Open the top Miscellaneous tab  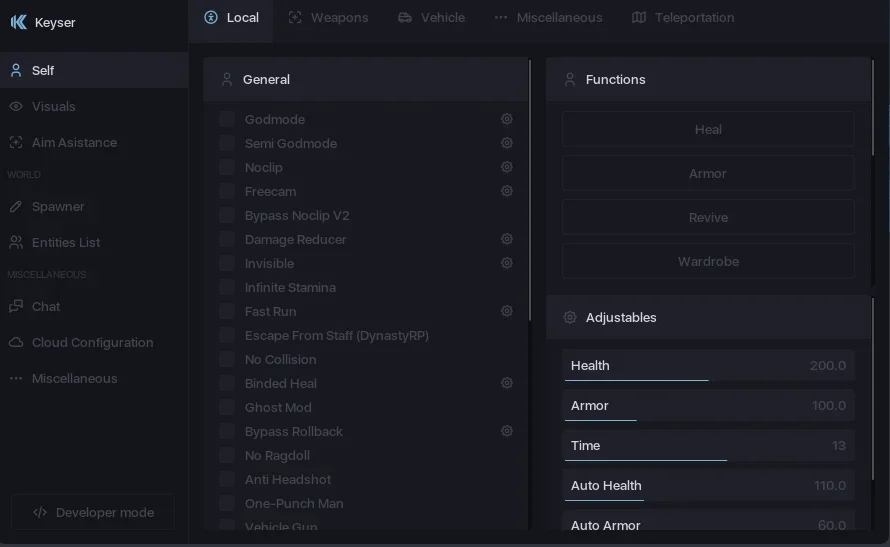coord(548,18)
